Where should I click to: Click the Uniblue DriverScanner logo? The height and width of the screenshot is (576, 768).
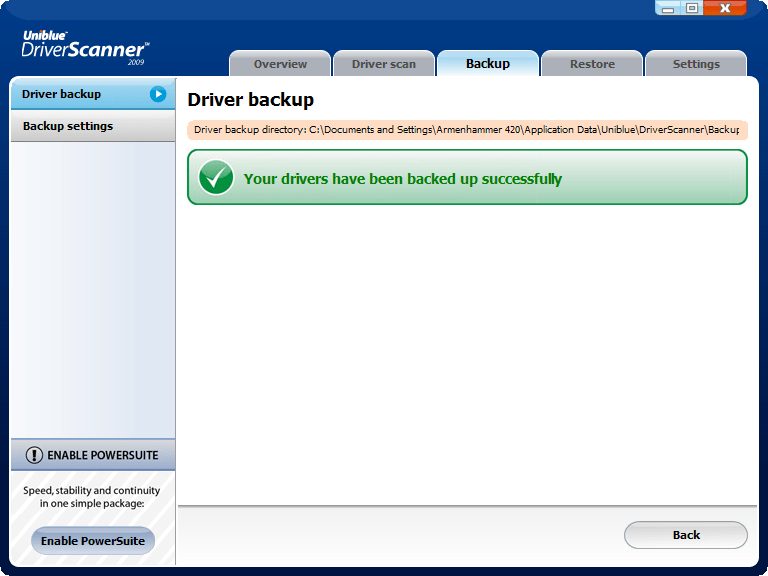coord(85,48)
